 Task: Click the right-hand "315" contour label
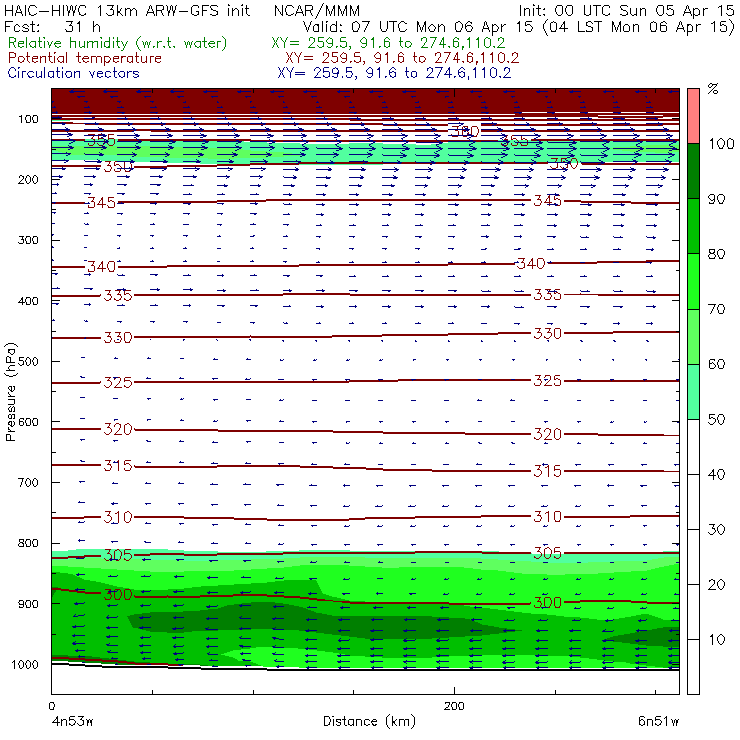pos(547,471)
